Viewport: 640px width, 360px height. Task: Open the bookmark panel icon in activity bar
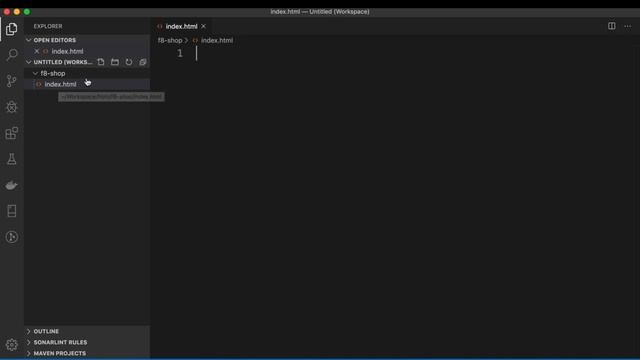[11, 211]
